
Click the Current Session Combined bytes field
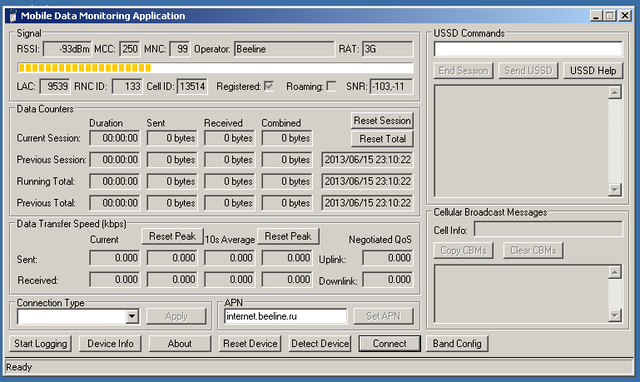pos(287,138)
